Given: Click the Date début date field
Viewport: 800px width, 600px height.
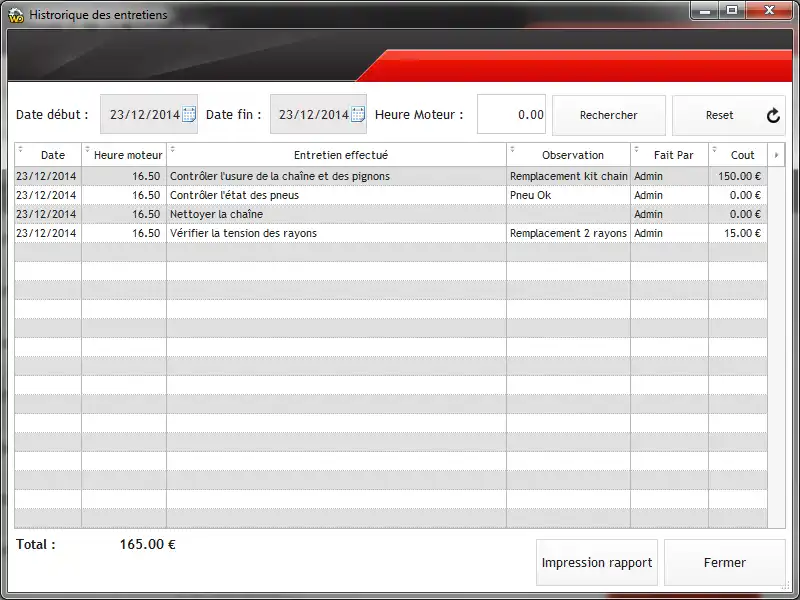Looking at the screenshot, I should pyautogui.click(x=148, y=114).
